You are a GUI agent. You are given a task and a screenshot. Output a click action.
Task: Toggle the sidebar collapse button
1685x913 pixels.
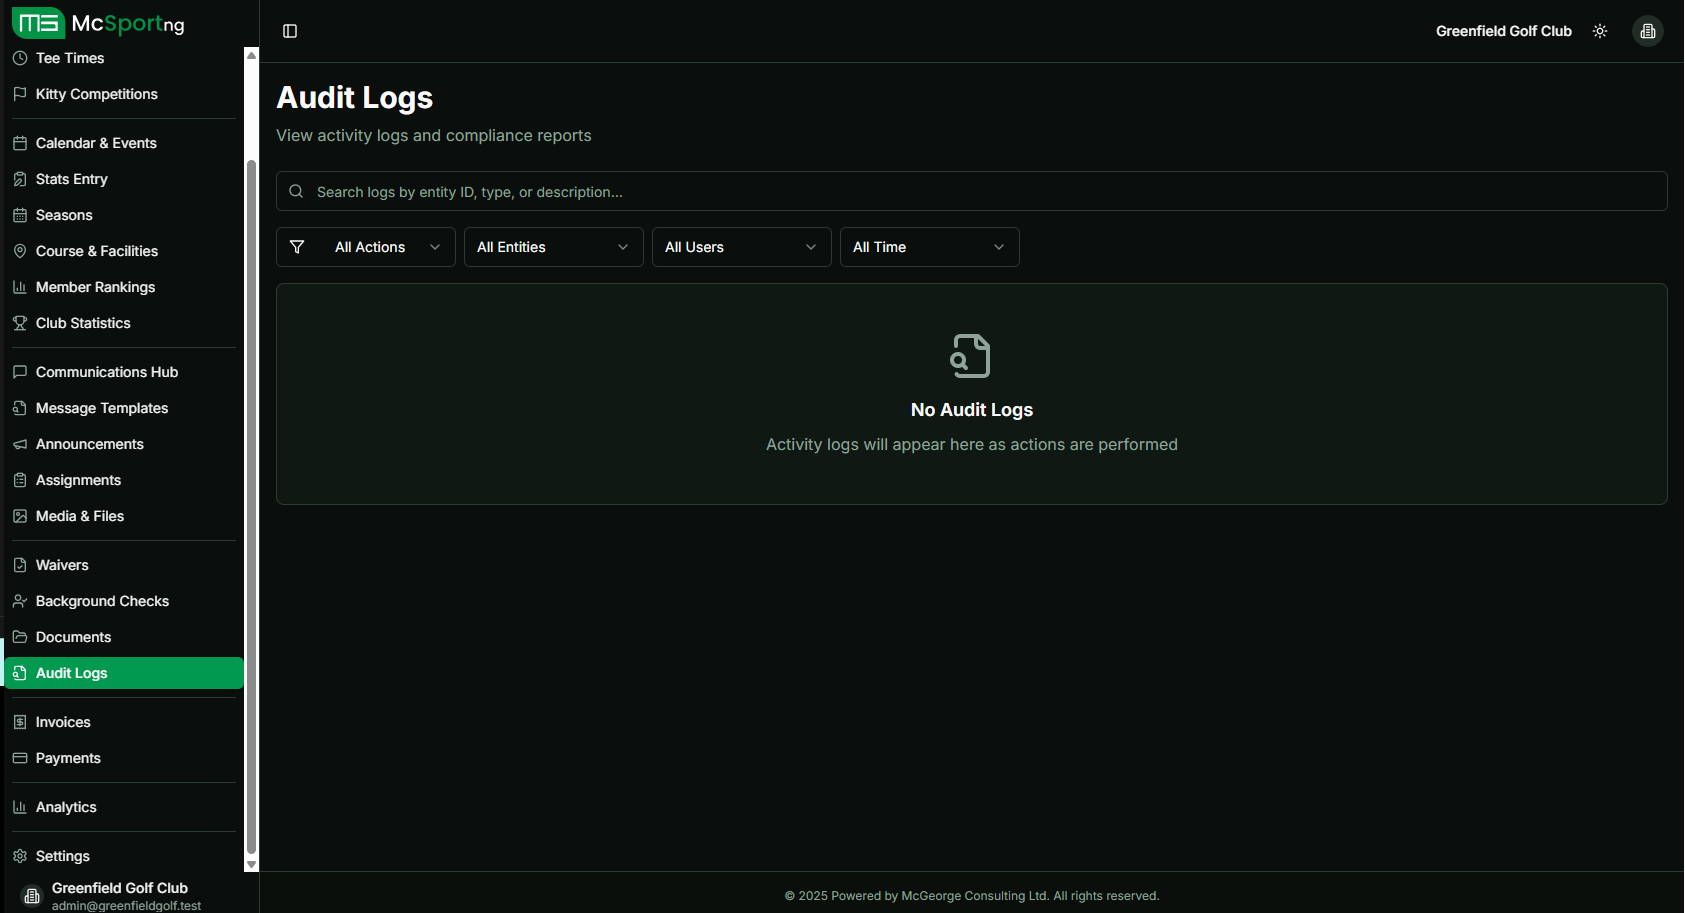click(x=290, y=31)
